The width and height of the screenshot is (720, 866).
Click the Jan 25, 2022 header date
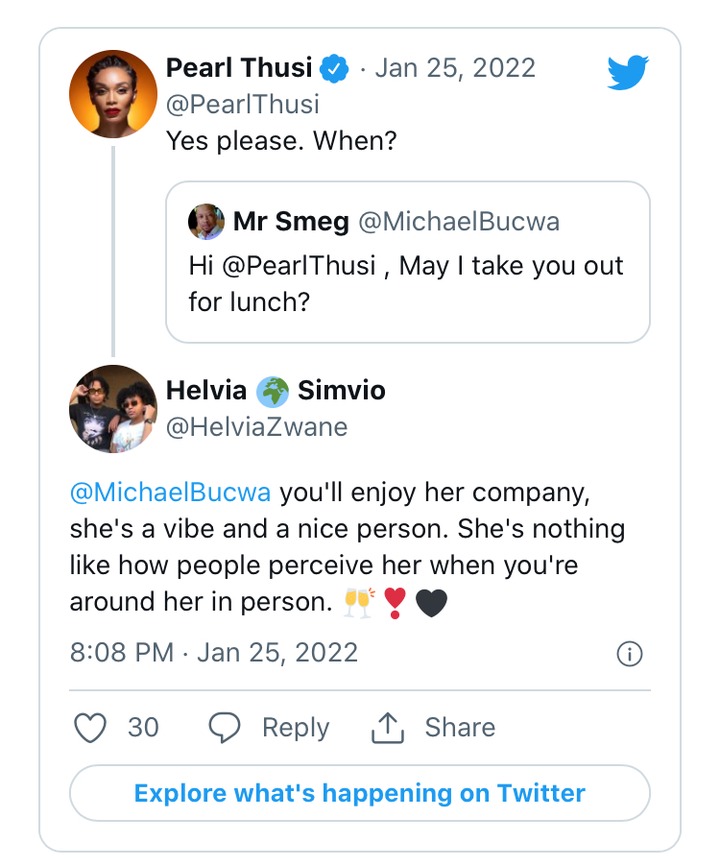[x=456, y=68]
